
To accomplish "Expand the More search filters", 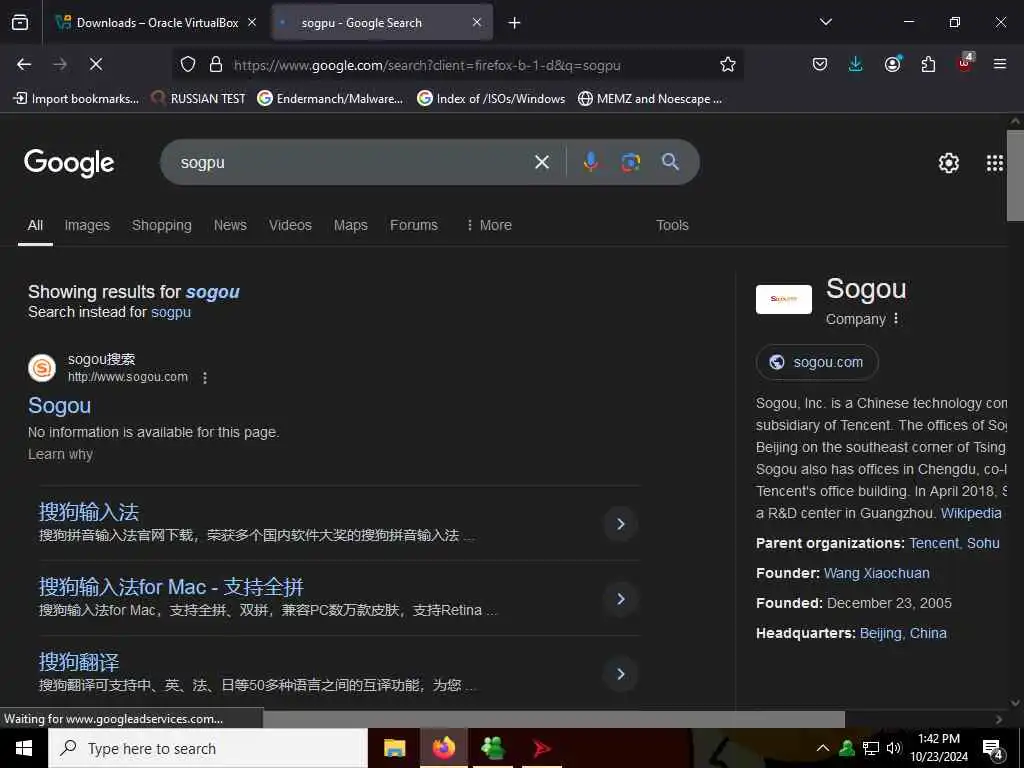I will 488,225.
